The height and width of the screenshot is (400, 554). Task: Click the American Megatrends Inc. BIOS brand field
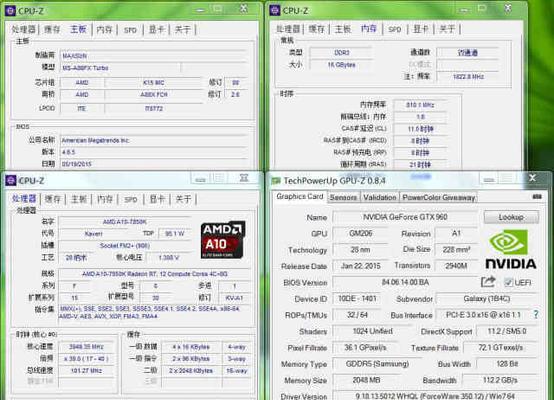pos(153,140)
